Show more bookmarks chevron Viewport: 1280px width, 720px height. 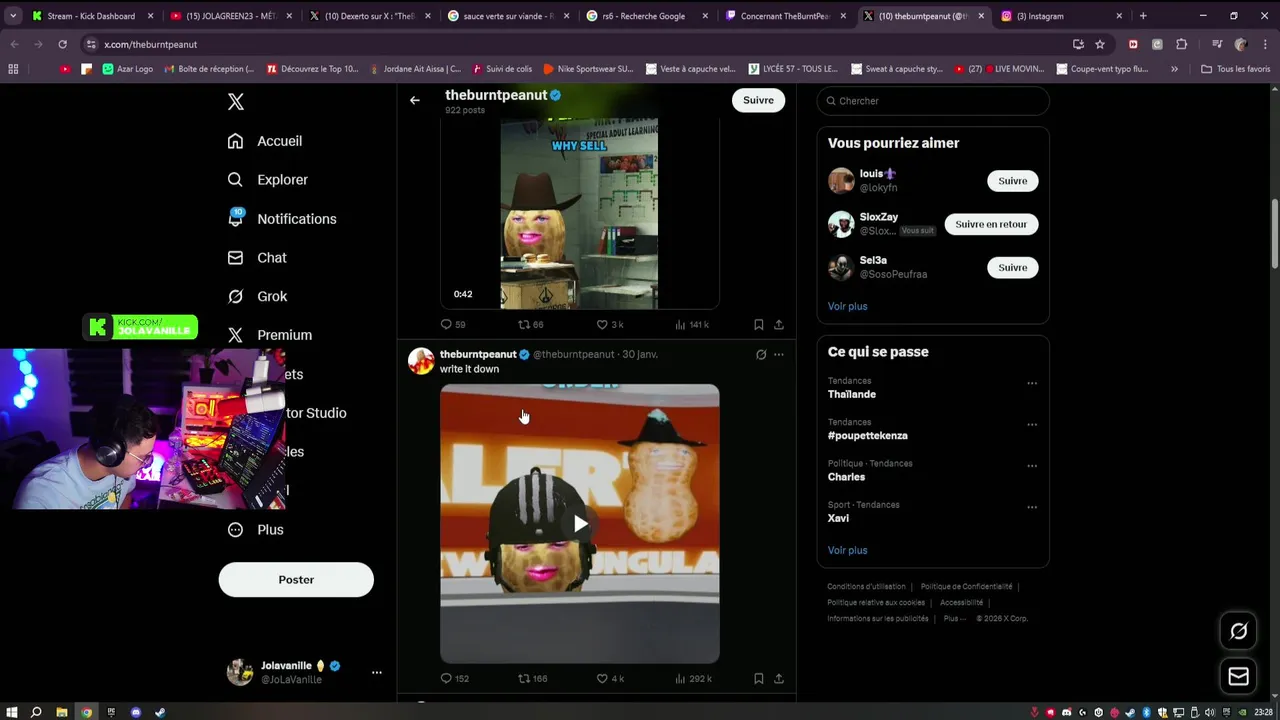[x=1175, y=69]
